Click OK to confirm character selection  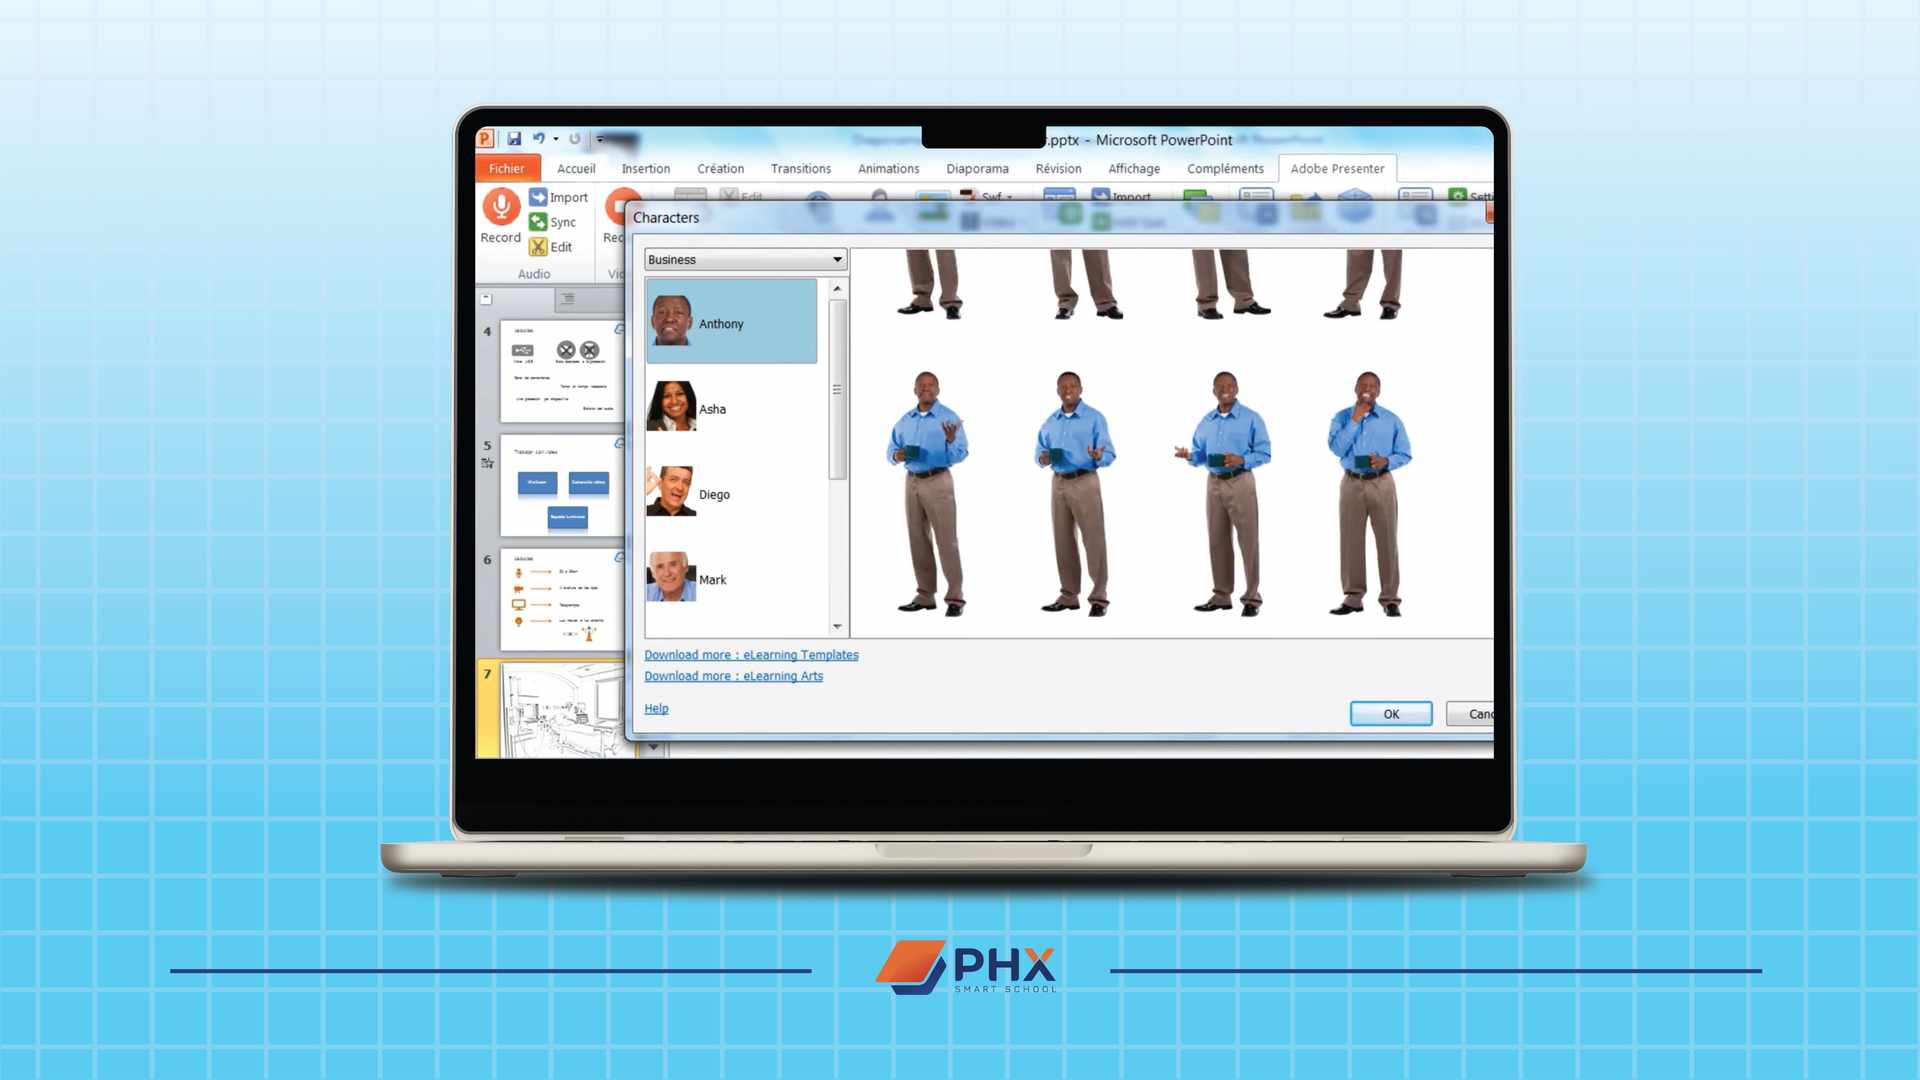coord(1390,713)
